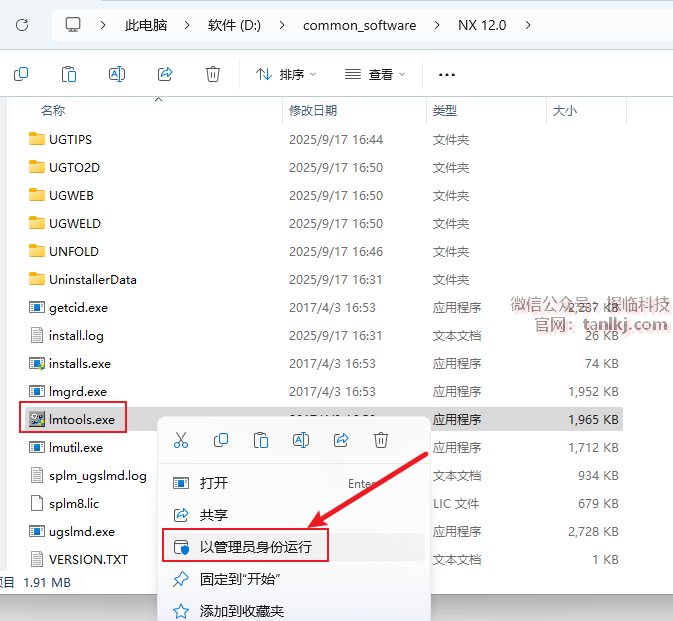Expand chevron after 此电脑 in breadcrumb
This screenshot has height=621, width=673.
point(187,25)
